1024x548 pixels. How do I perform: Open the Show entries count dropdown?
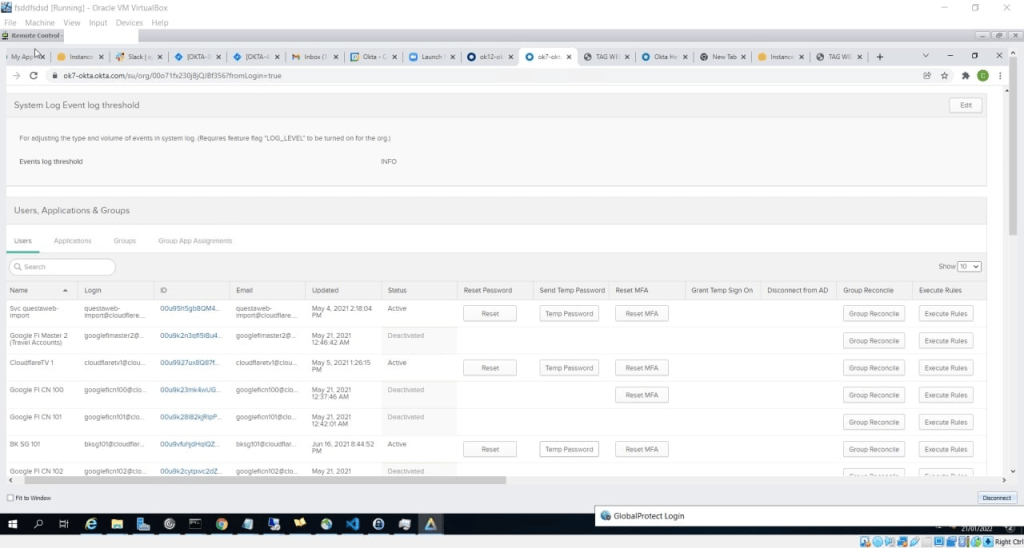tap(969, 267)
